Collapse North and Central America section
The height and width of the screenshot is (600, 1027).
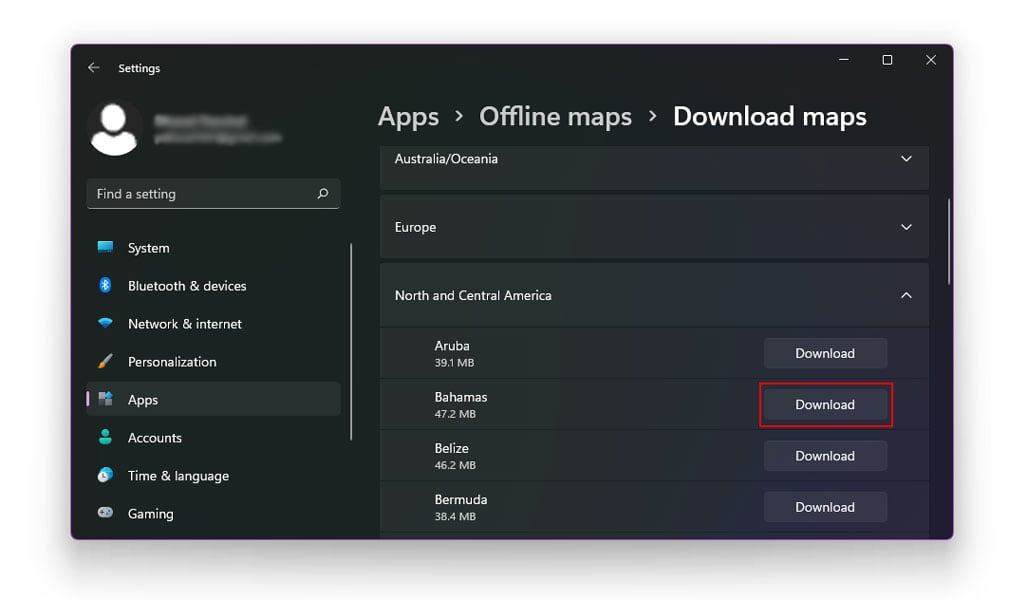tap(906, 295)
